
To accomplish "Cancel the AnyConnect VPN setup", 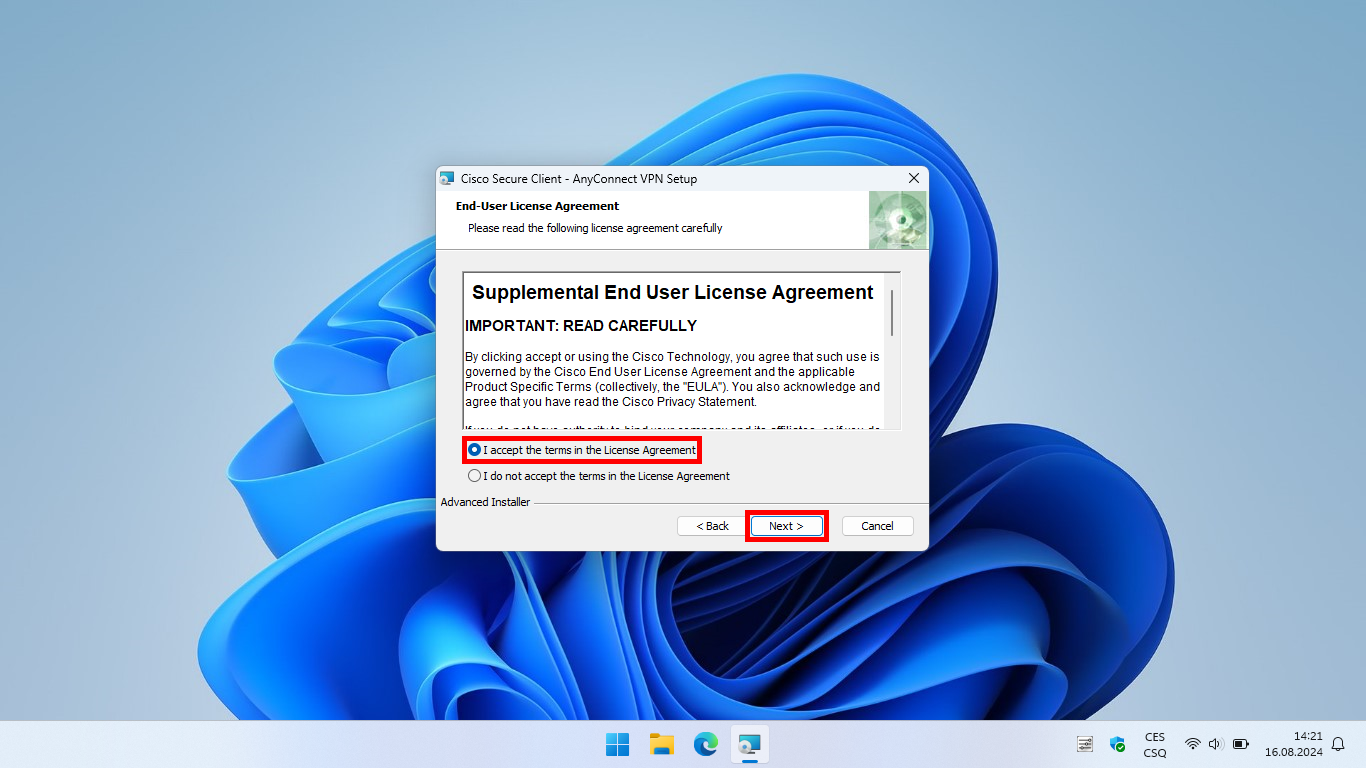I will [877, 526].
